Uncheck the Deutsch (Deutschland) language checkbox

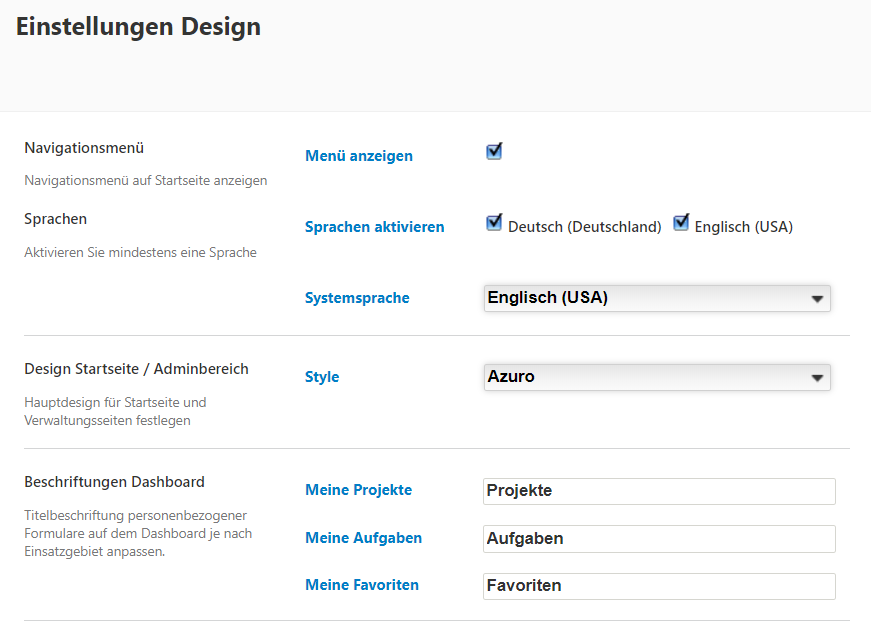coord(493,223)
